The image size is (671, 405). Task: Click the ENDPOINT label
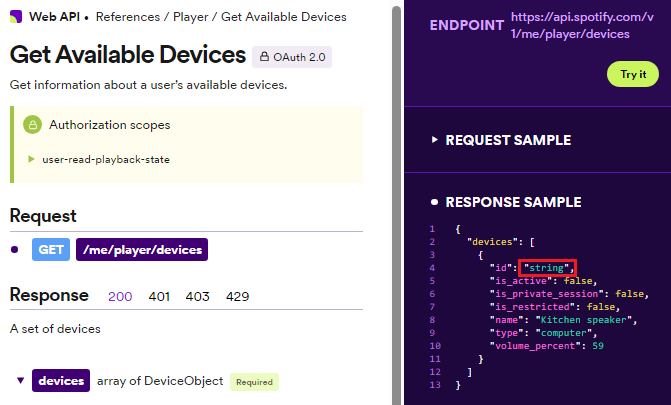point(467,25)
